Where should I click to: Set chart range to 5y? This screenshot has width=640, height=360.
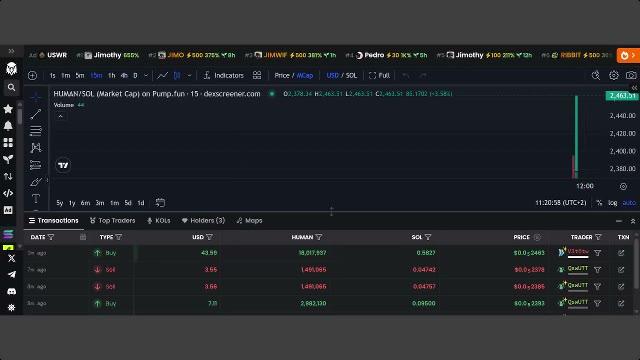[60, 203]
